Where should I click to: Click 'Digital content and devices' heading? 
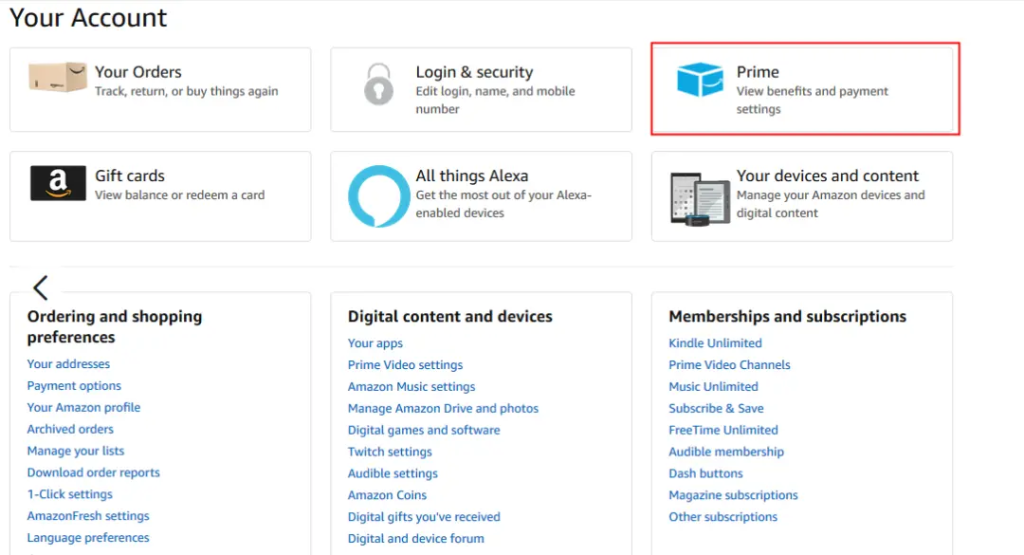(x=450, y=317)
